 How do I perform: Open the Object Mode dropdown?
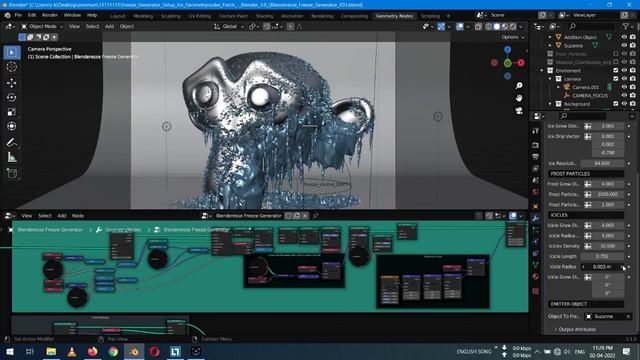tap(42, 27)
